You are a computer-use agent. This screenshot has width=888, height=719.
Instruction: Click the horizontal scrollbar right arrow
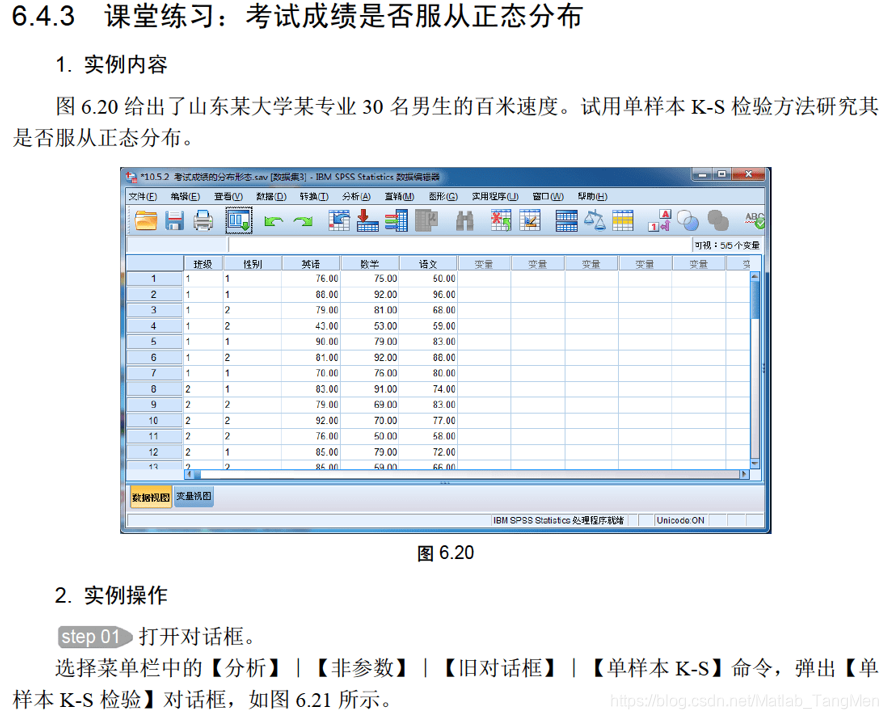pos(744,474)
